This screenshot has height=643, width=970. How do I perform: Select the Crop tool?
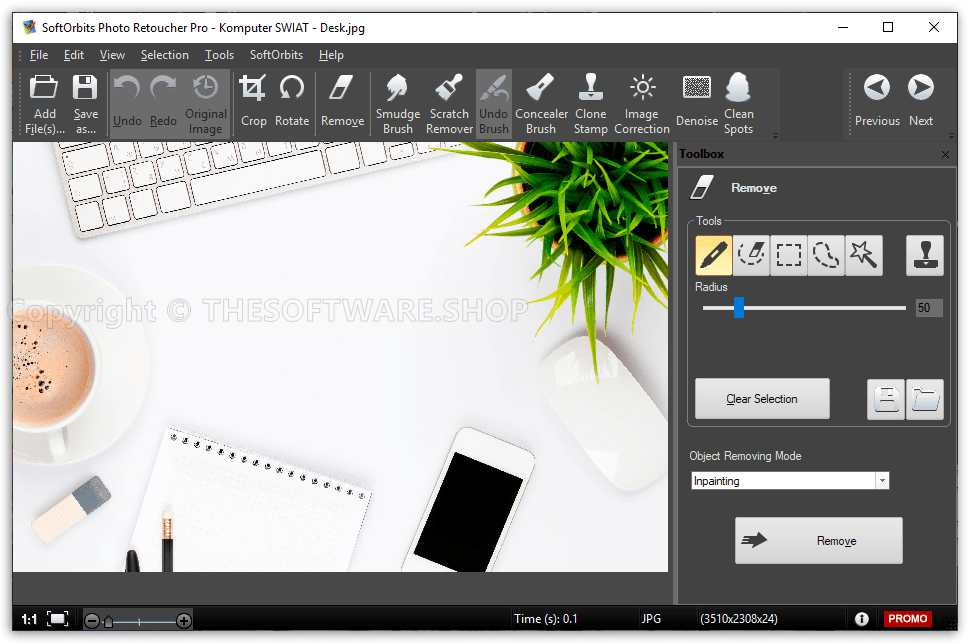point(253,103)
